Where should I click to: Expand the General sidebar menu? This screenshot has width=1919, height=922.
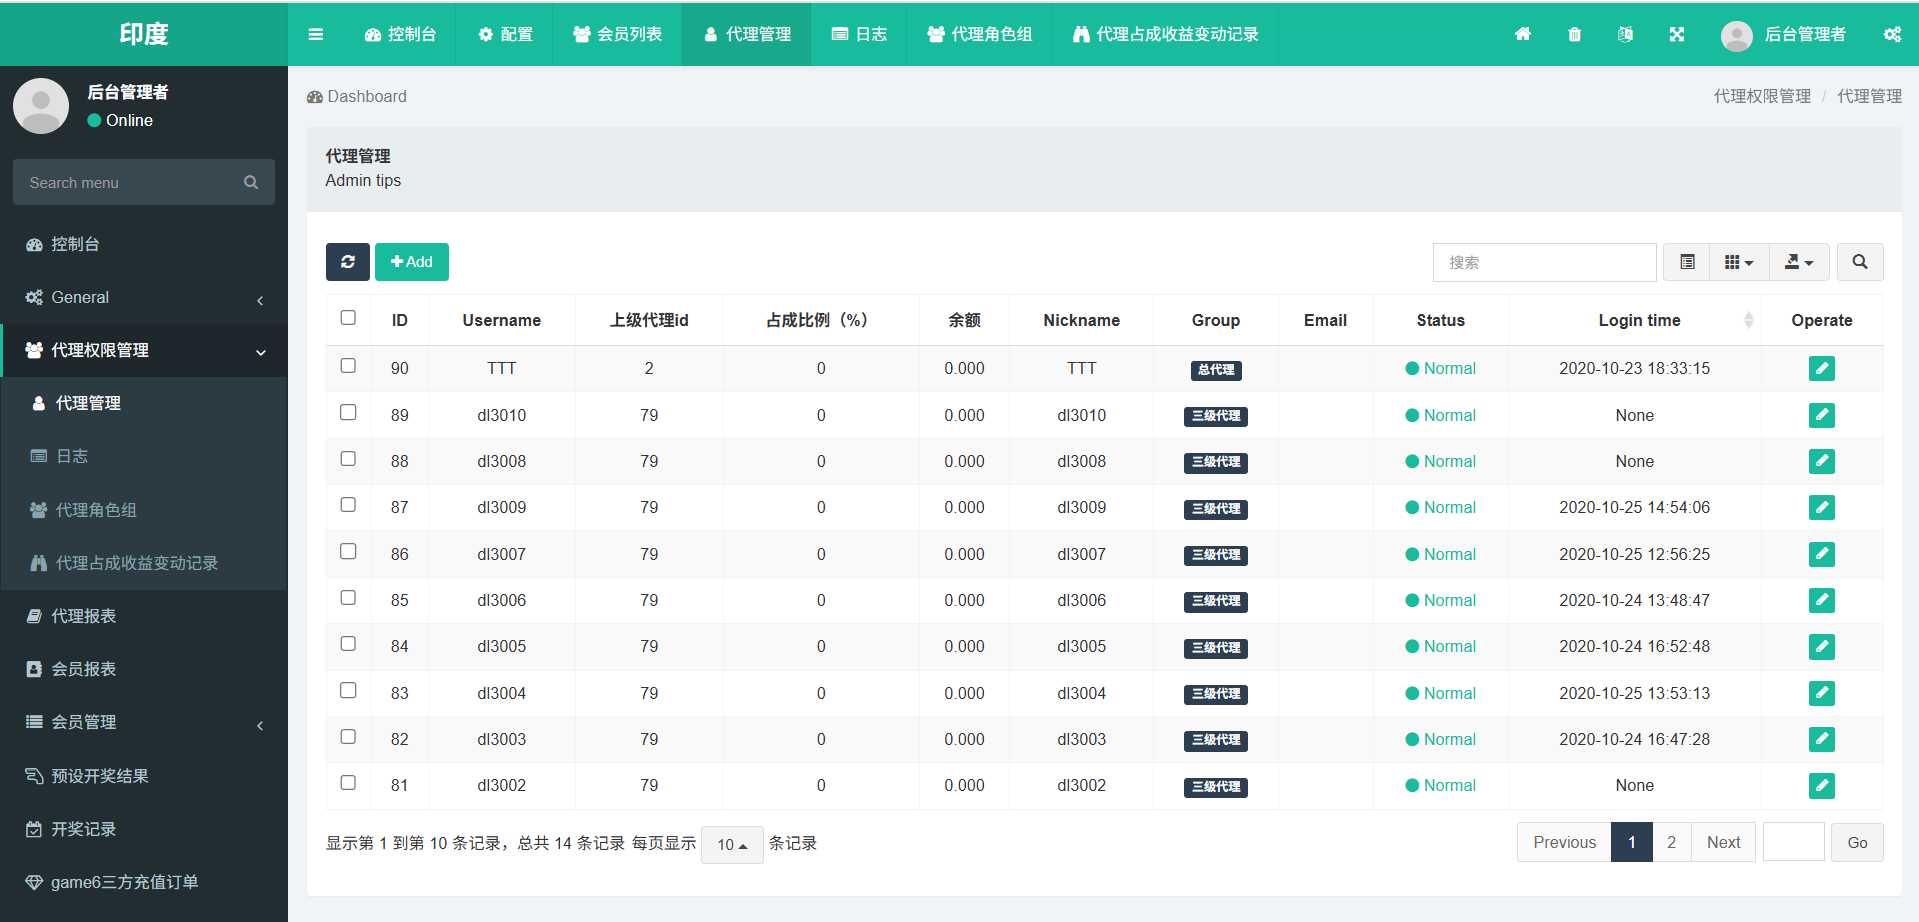click(x=144, y=297)
